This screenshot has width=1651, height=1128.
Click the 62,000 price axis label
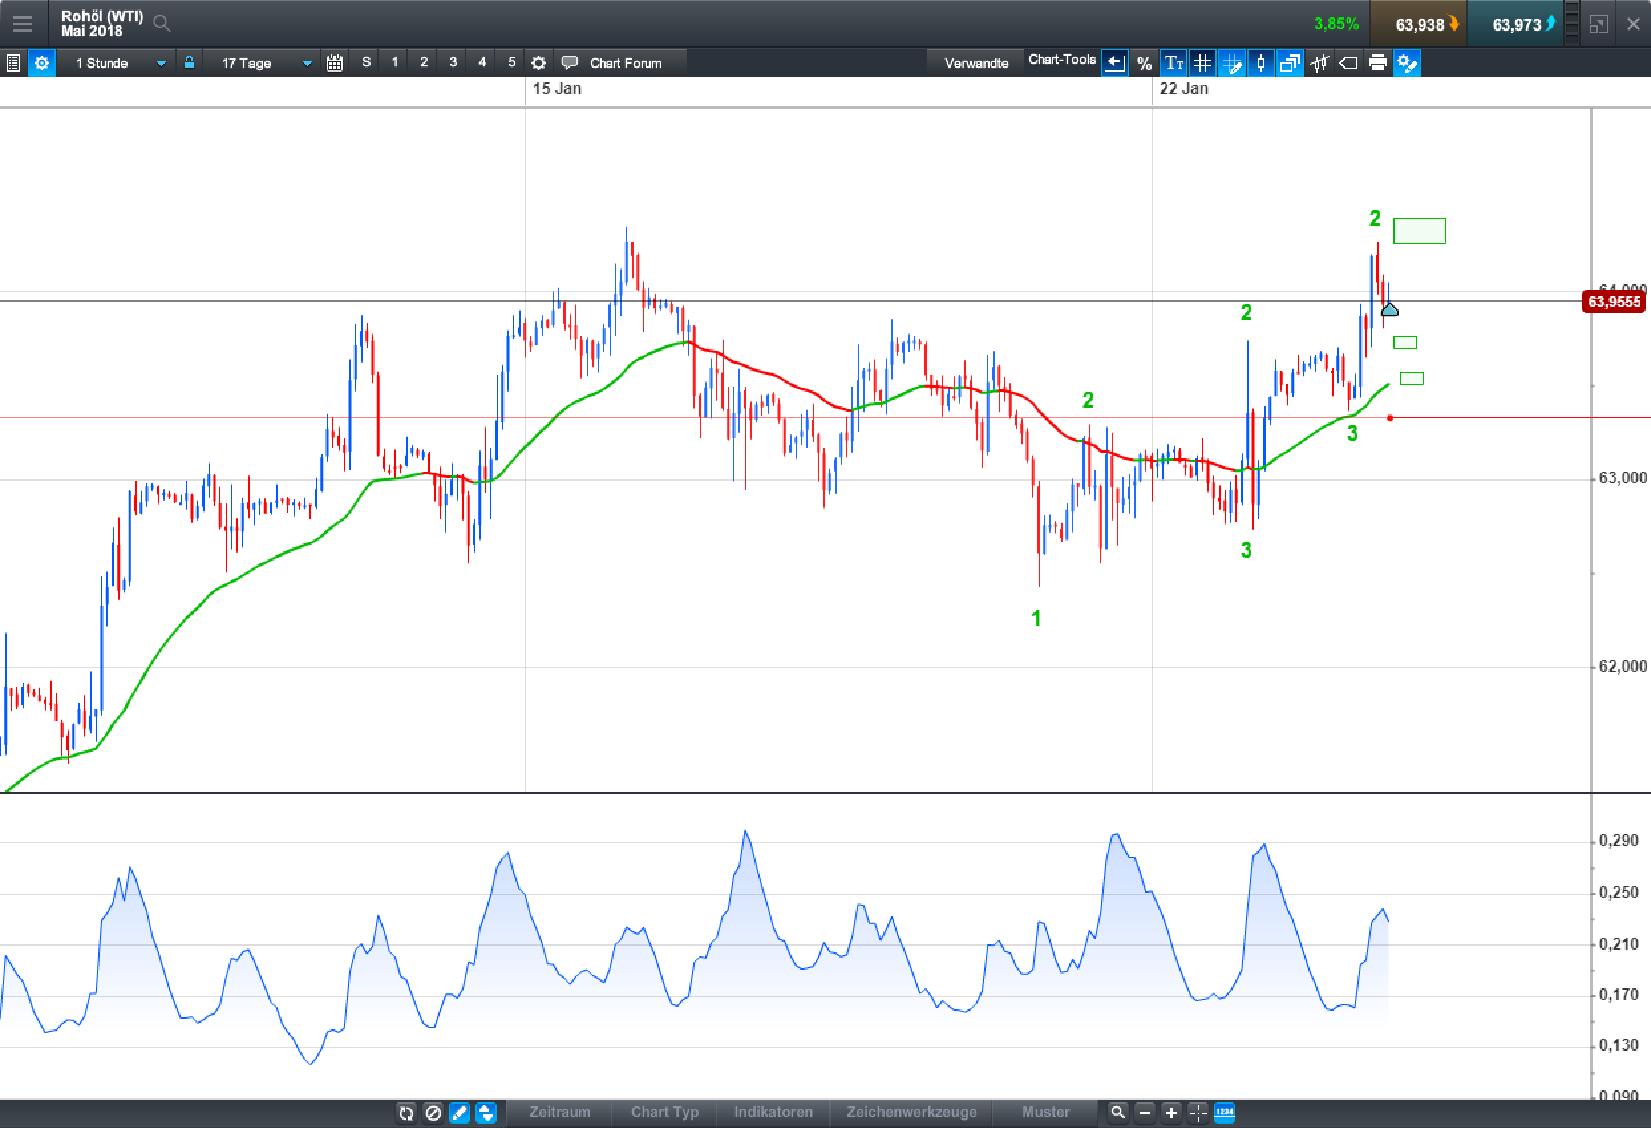[x=1622, y=667]
